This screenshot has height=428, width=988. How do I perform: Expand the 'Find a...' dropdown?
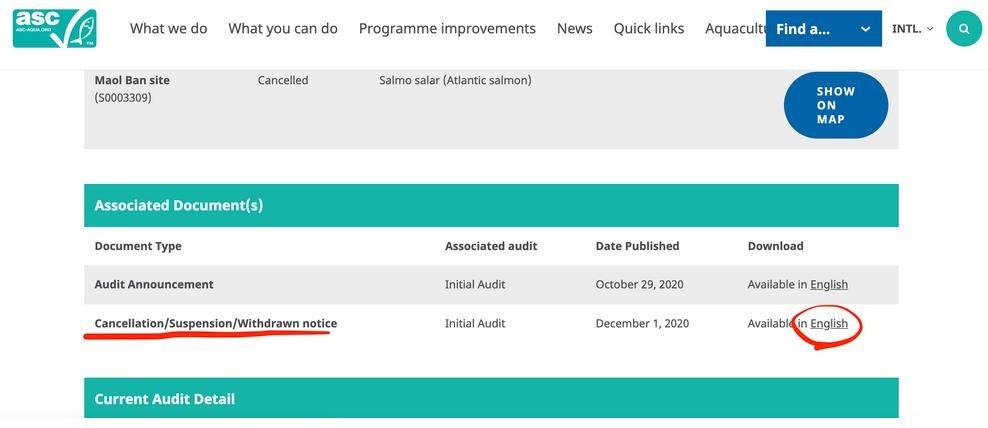(823, 29)
